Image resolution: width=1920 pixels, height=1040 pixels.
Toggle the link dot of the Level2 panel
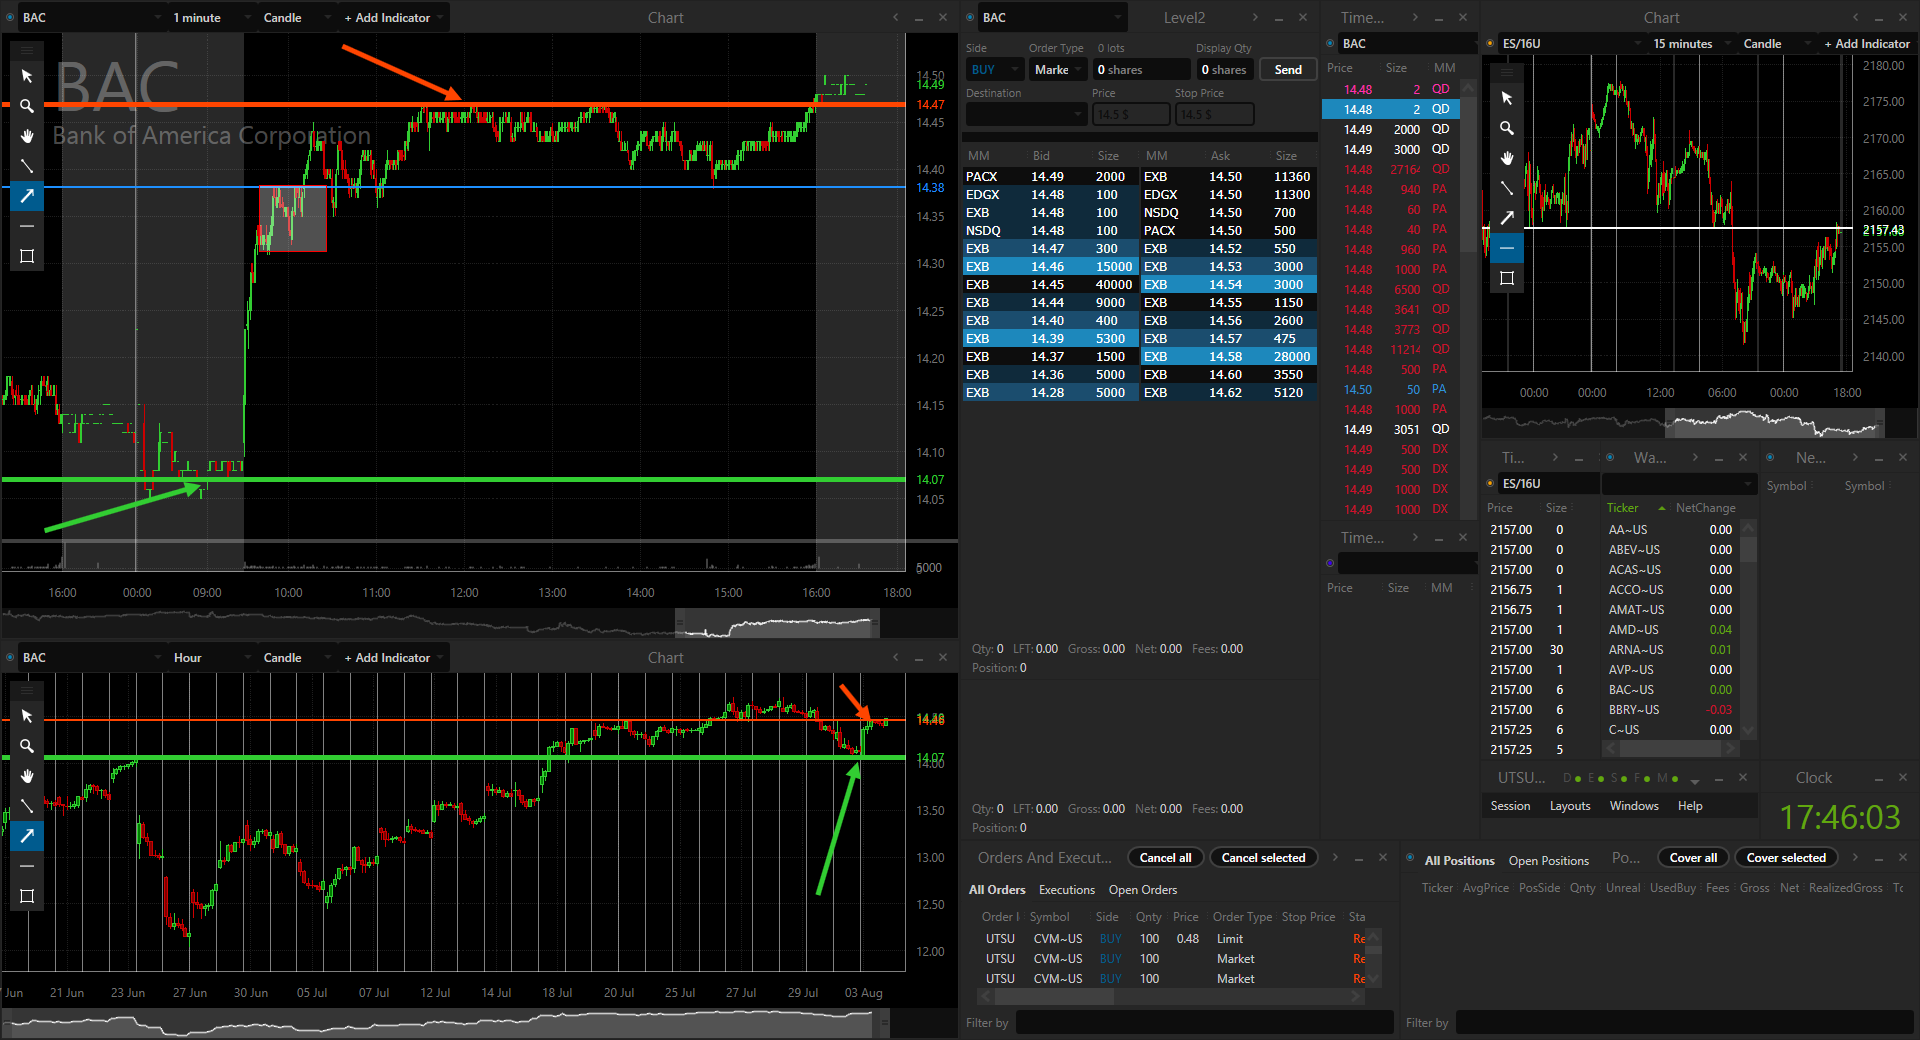(970, 17)
